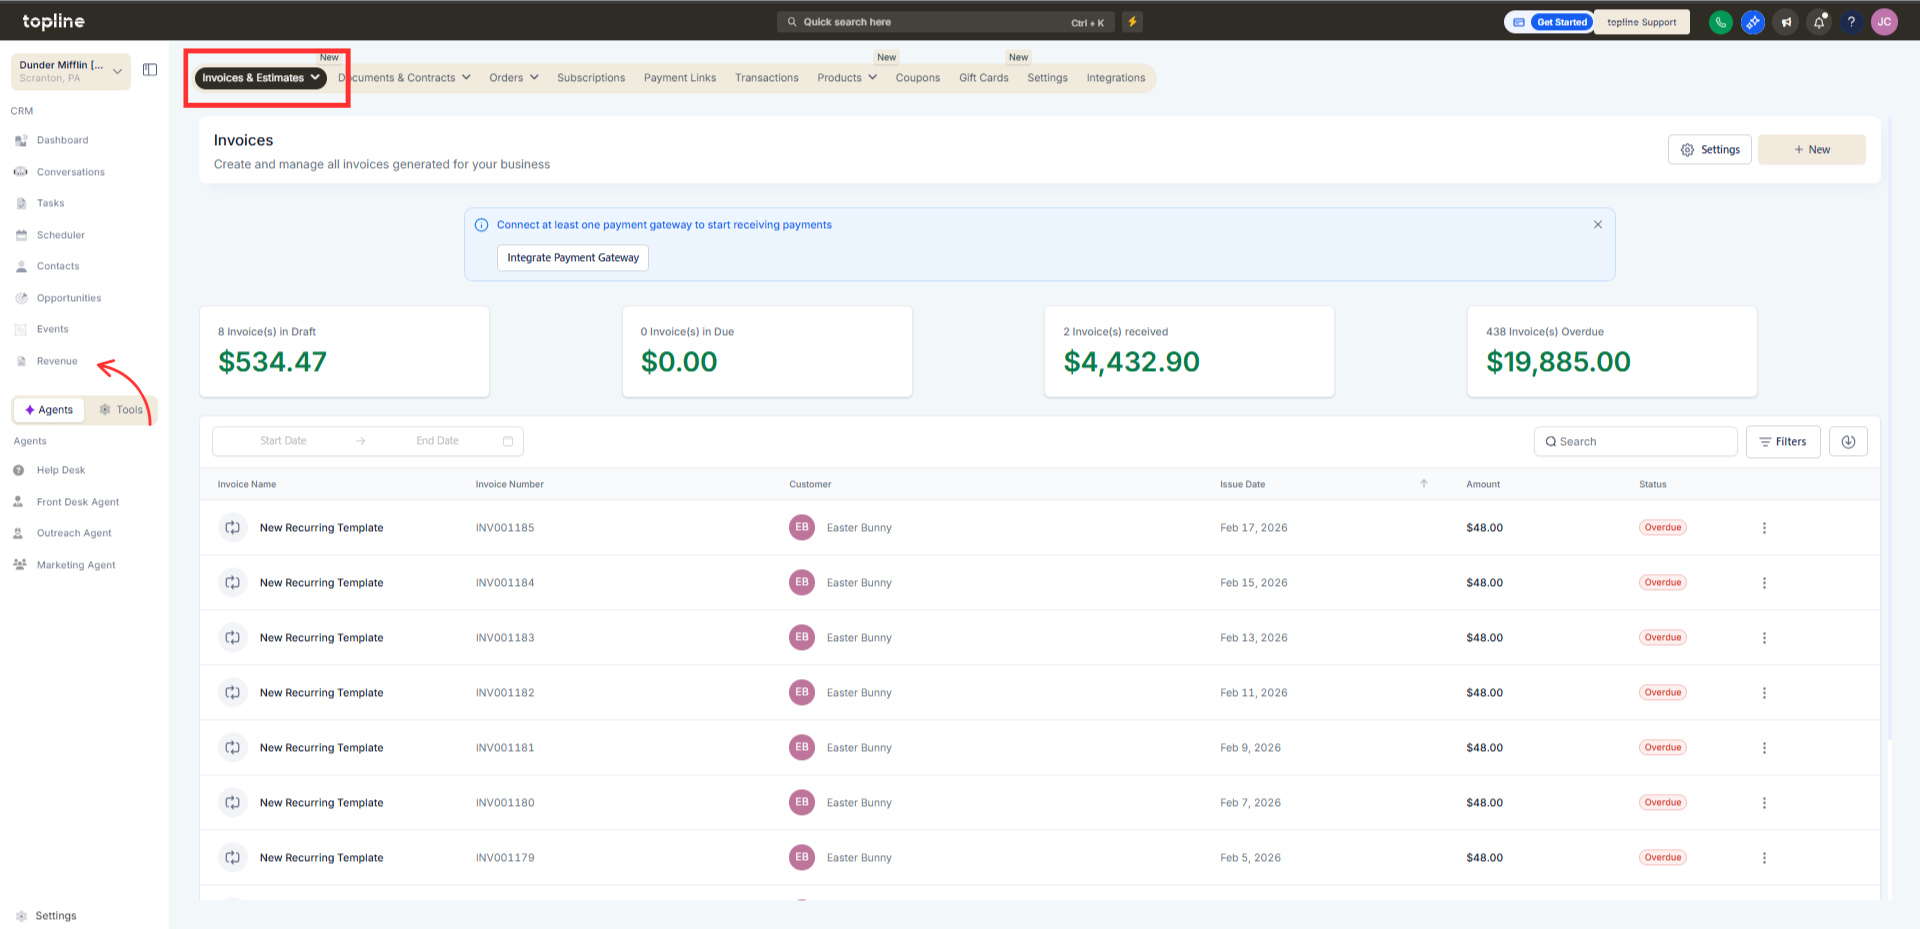This screenshot has width=1920, height=929.
Task: Open the Subscriptions tab
Action: 591,78
